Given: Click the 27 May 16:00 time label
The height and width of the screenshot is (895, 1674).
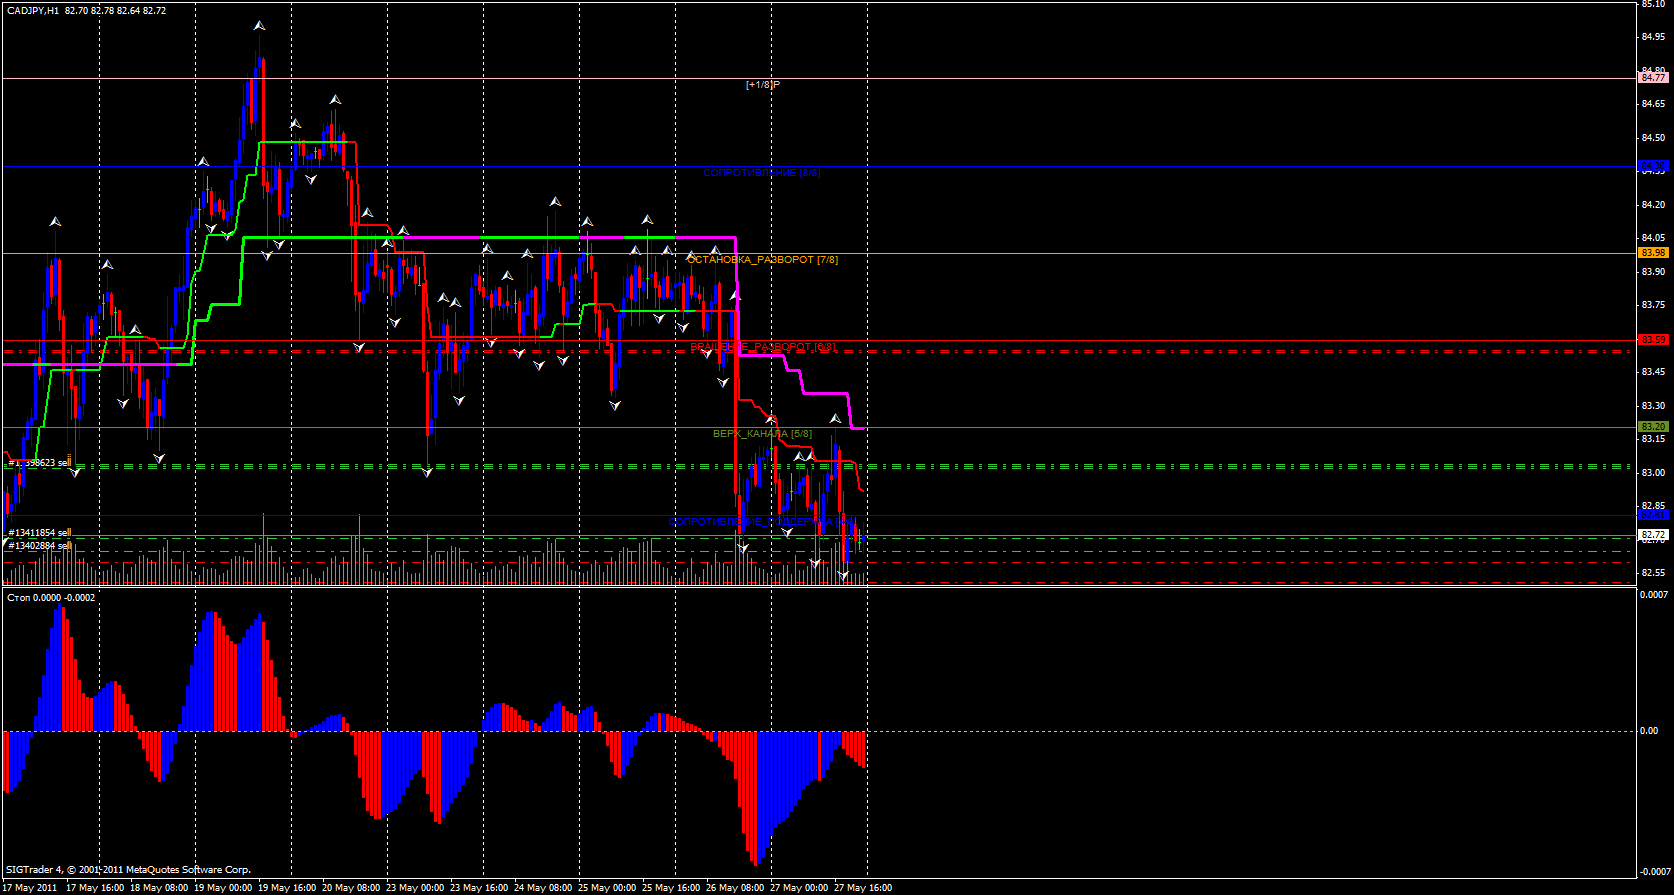Looking at the screenshot, I should click(x=863, y=888).
